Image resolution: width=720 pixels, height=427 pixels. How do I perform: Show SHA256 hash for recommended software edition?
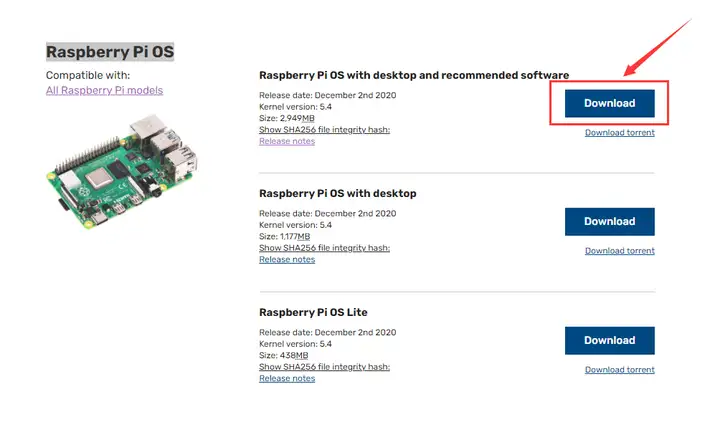(x=324, y=130)
